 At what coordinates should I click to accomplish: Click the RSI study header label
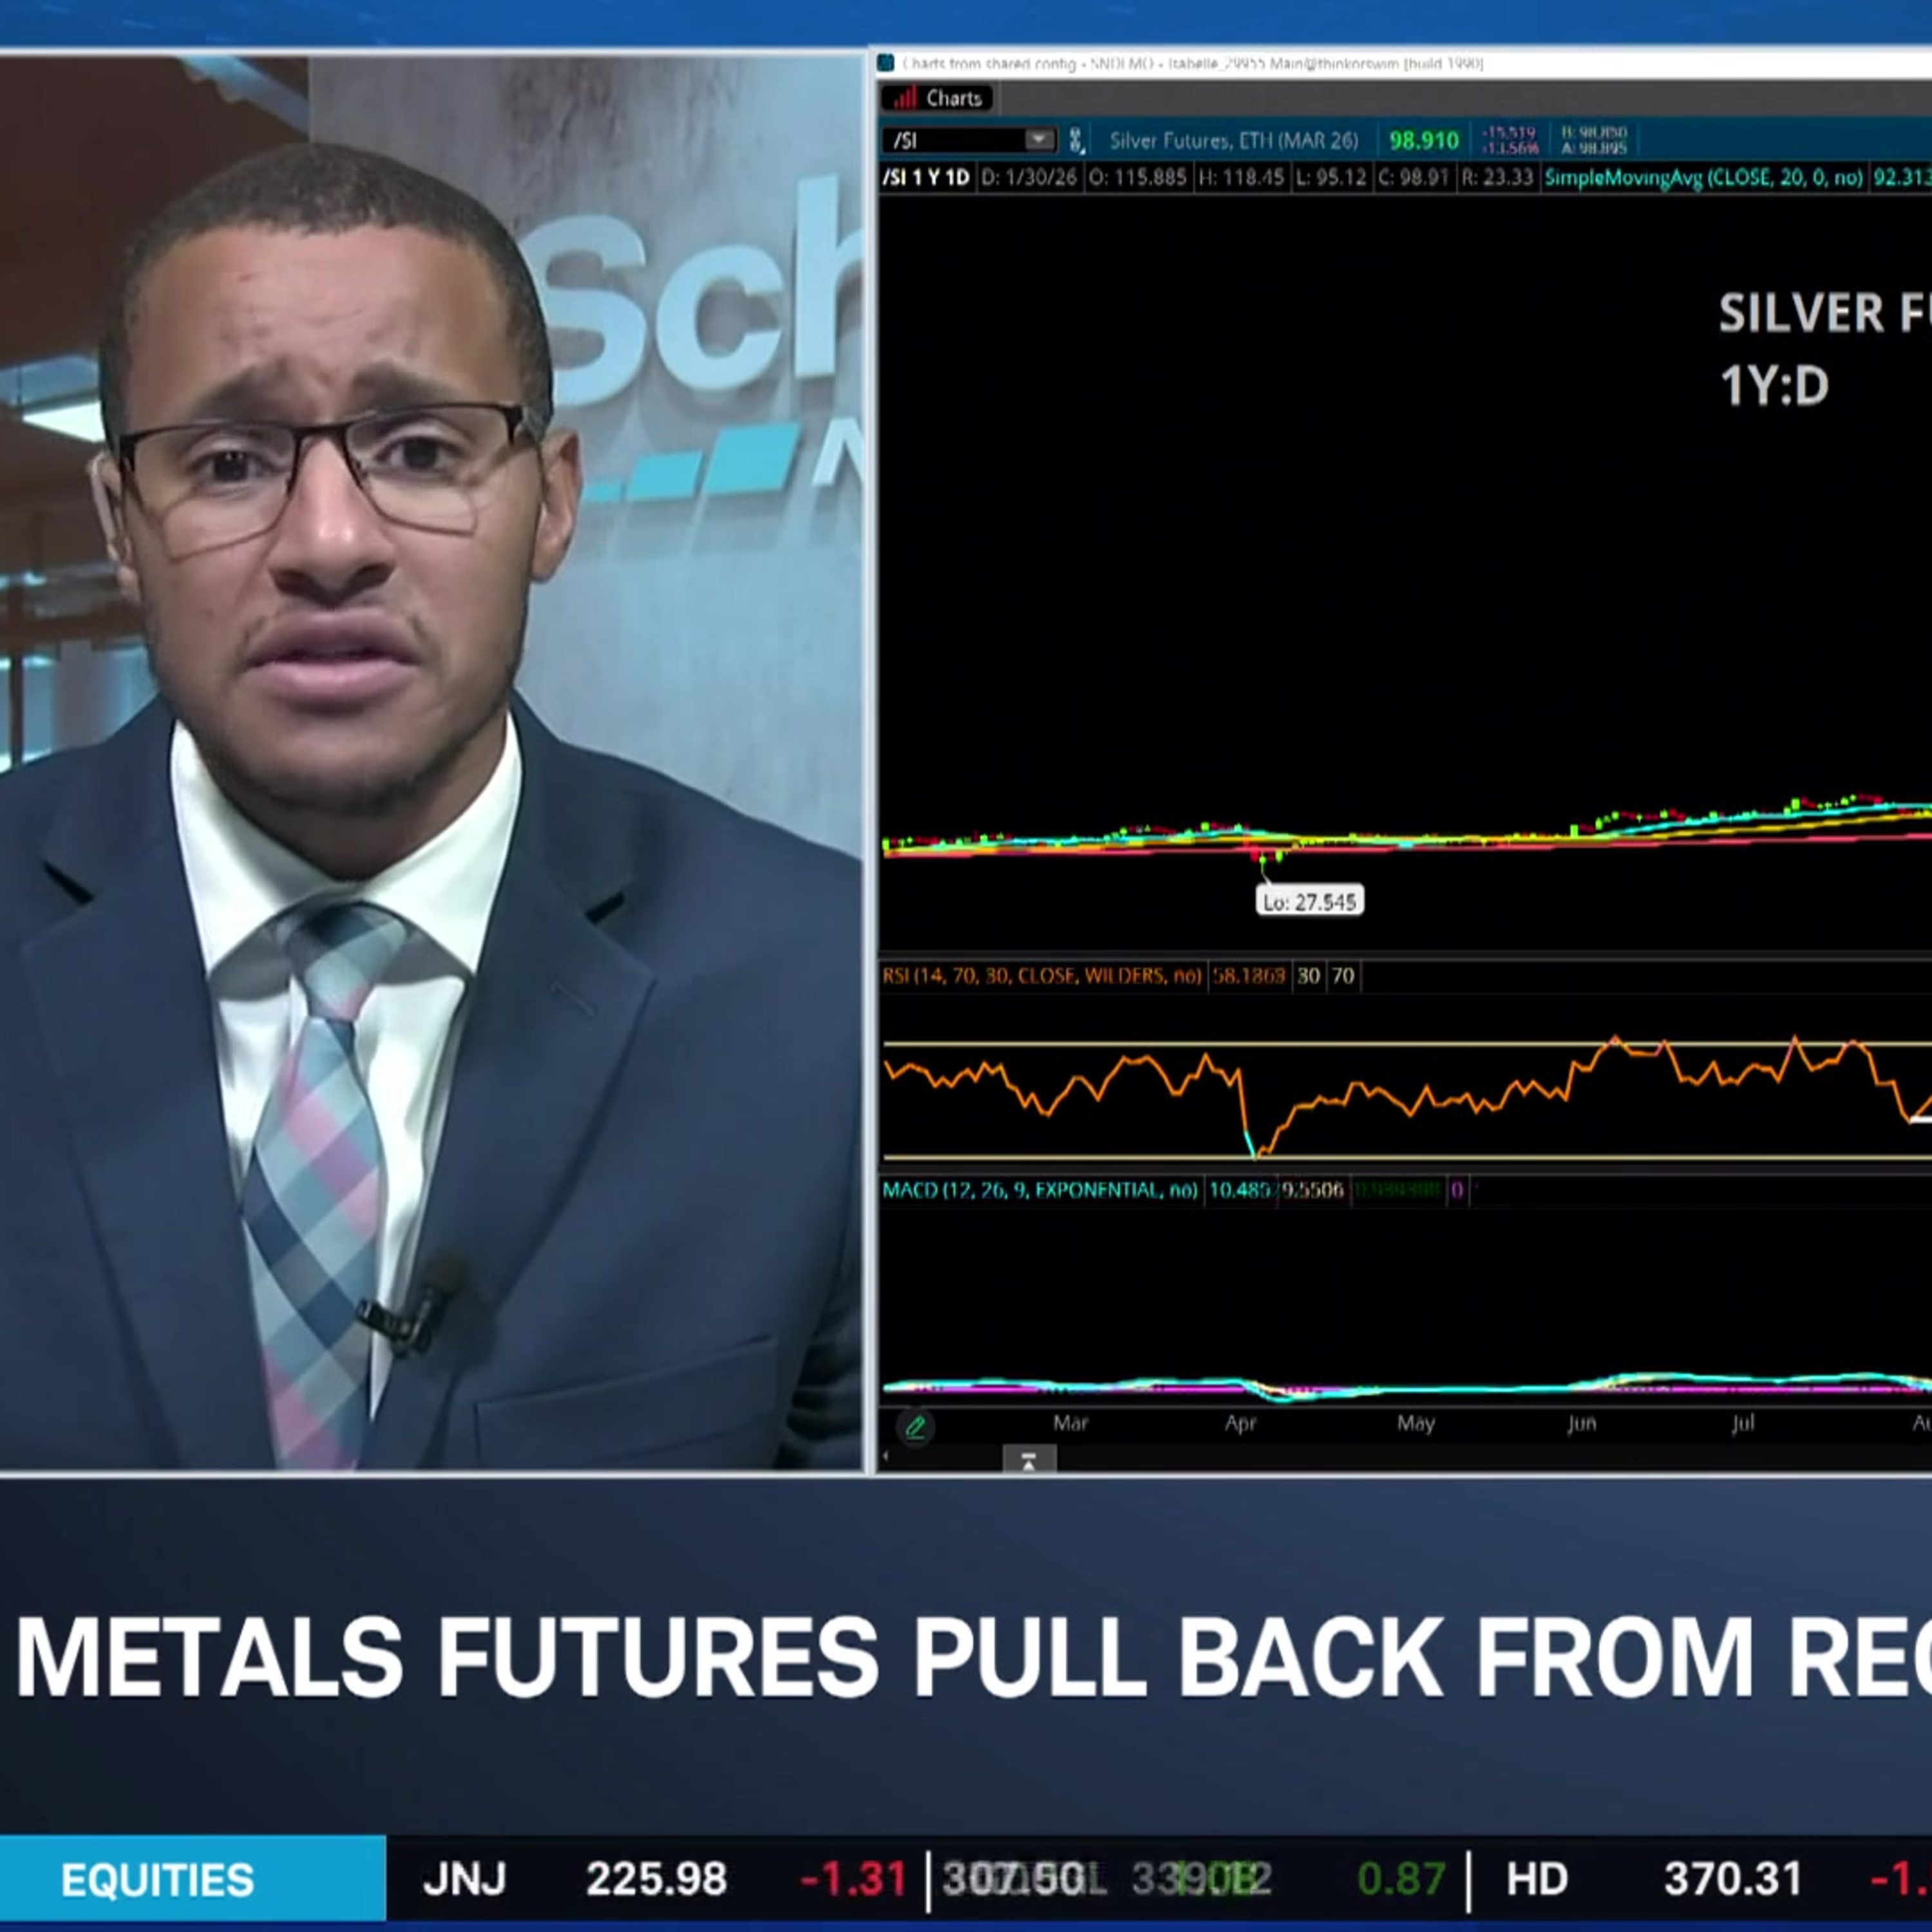[x=1041, y=975]
